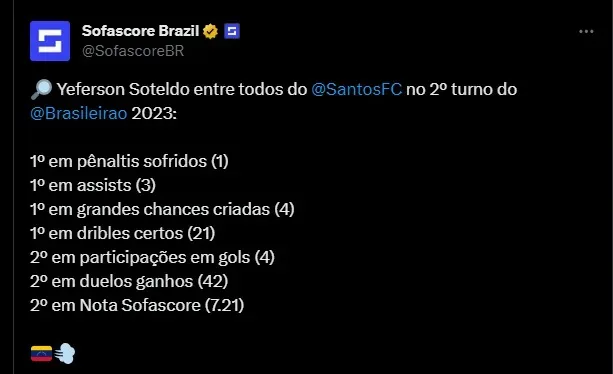
Task: Click the assists (3) line
Action: pos(93,186)
